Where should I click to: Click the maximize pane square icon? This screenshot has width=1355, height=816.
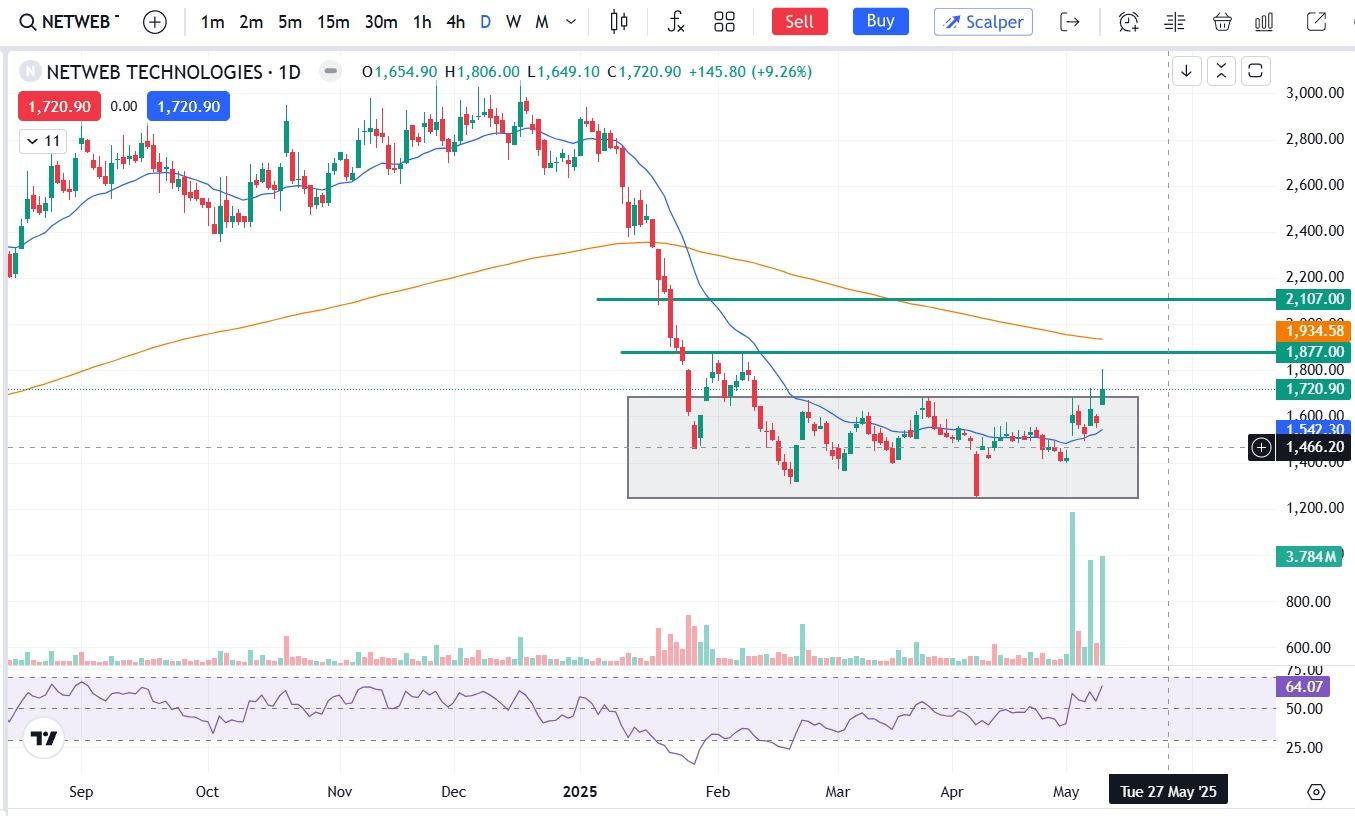(1255, 71)
